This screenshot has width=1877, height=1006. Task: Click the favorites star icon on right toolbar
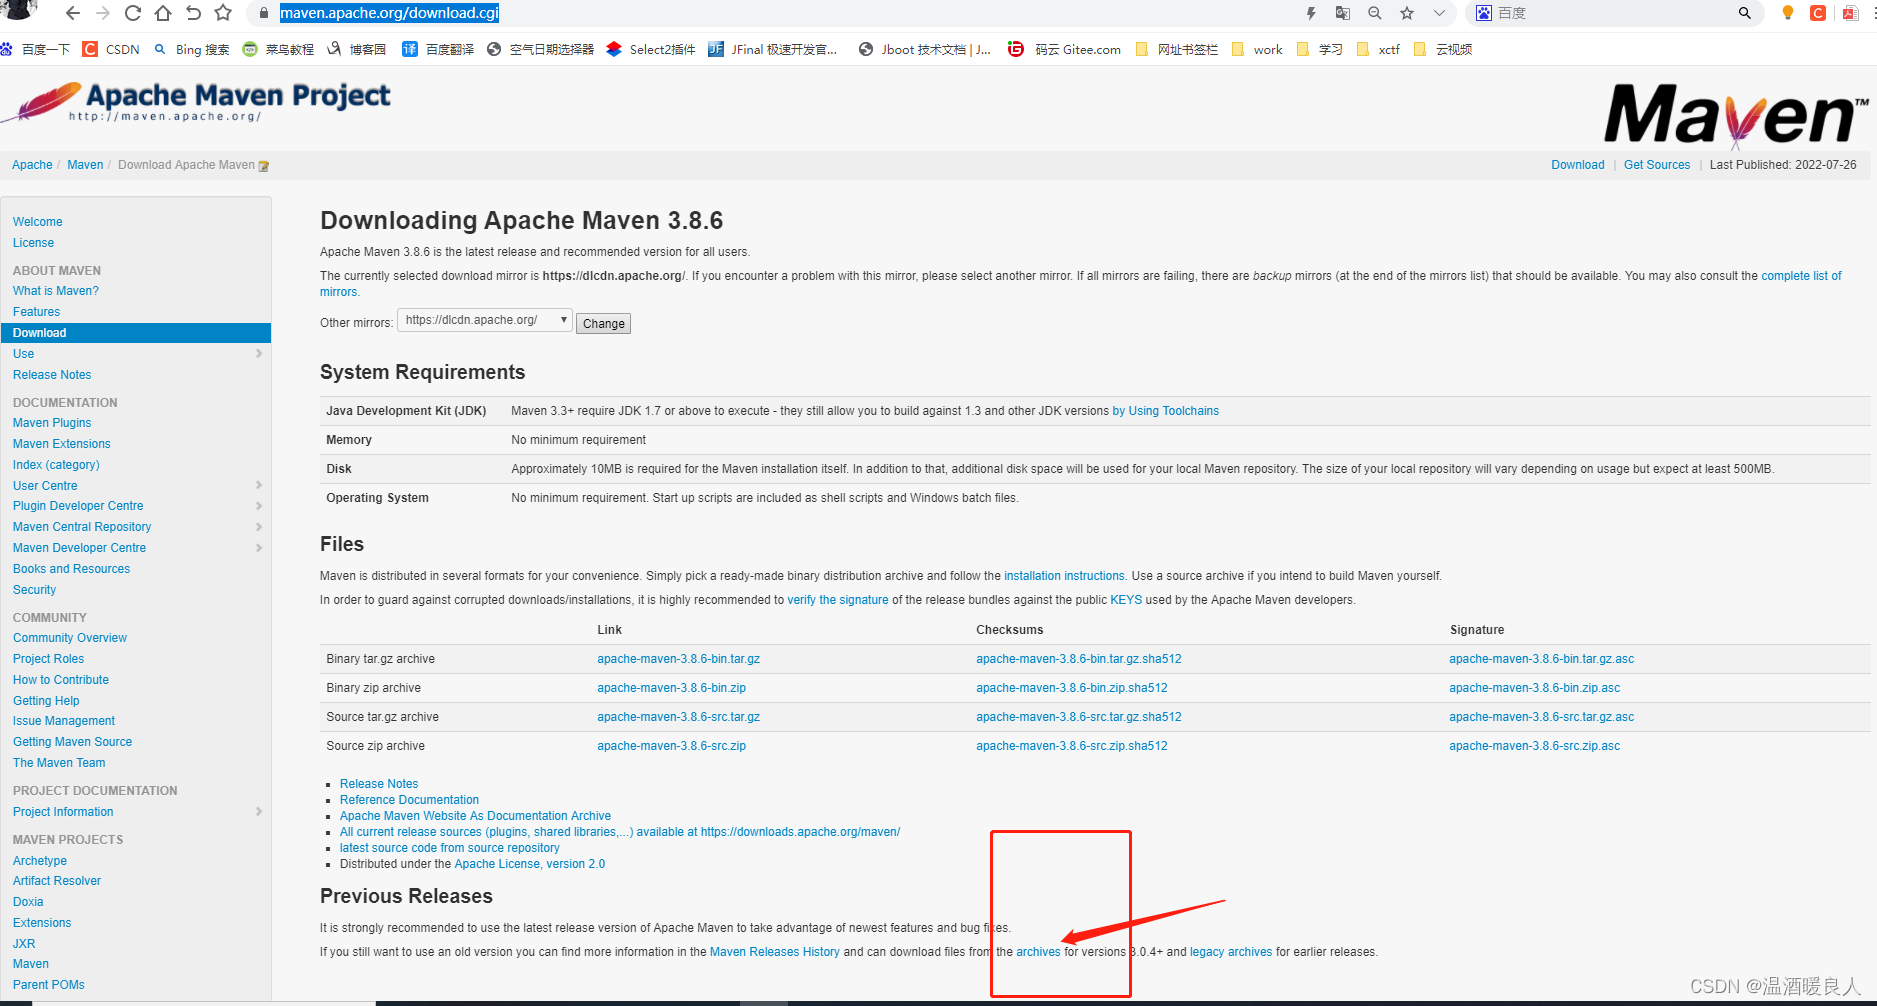(x=1407, y=13)
